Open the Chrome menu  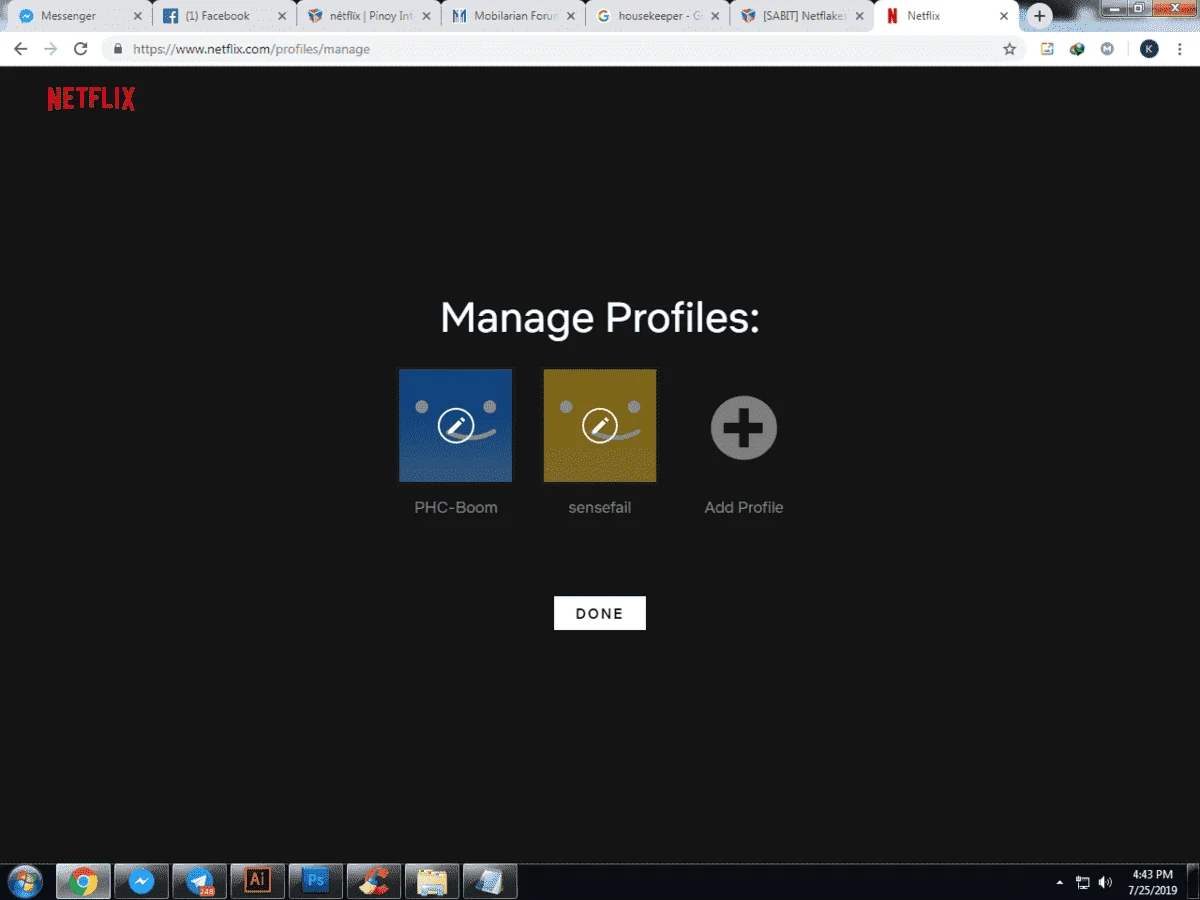(1181, 49)
